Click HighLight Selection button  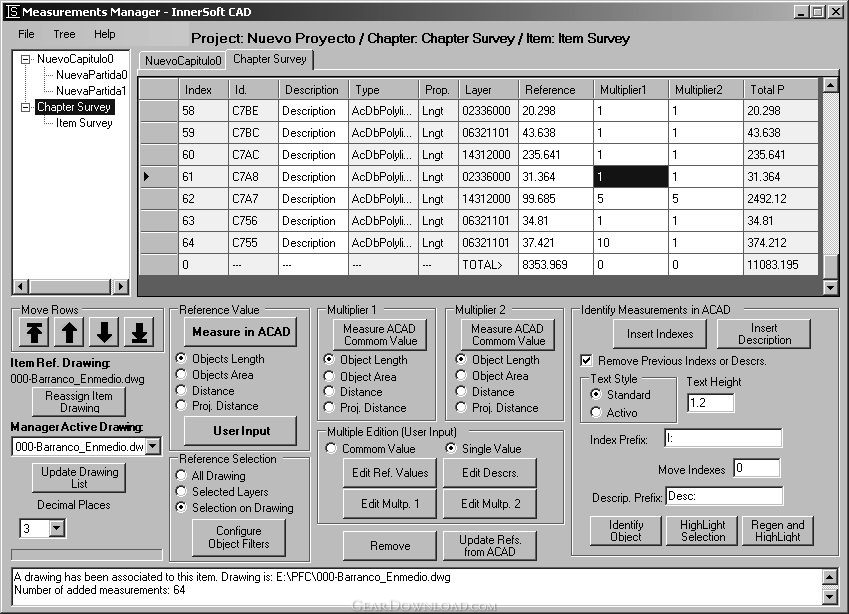pos(702,531)
